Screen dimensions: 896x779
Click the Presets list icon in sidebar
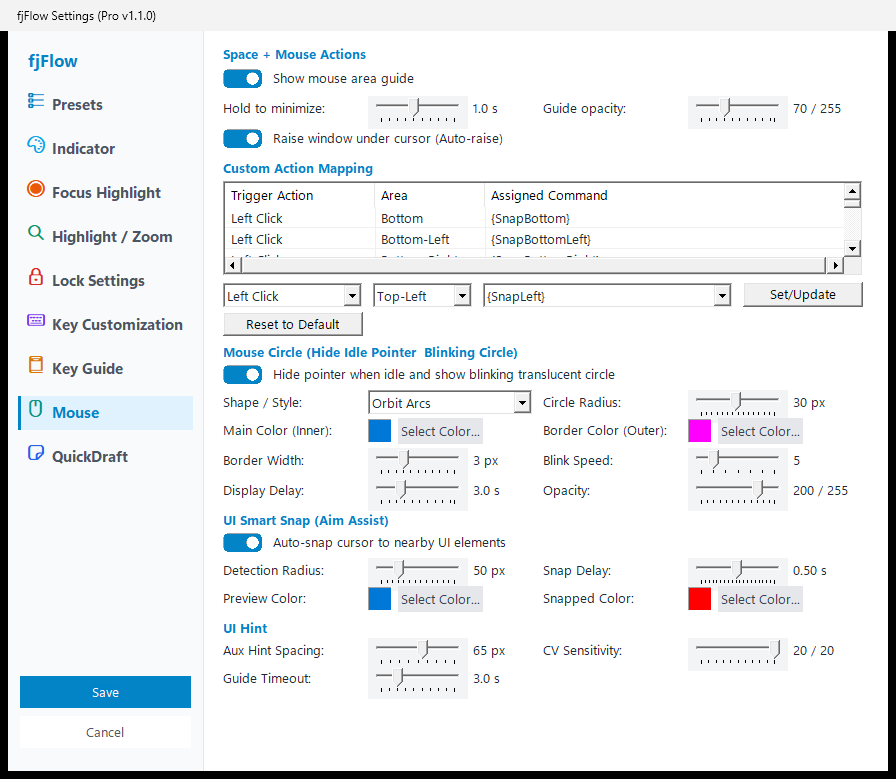coord(35,101)
